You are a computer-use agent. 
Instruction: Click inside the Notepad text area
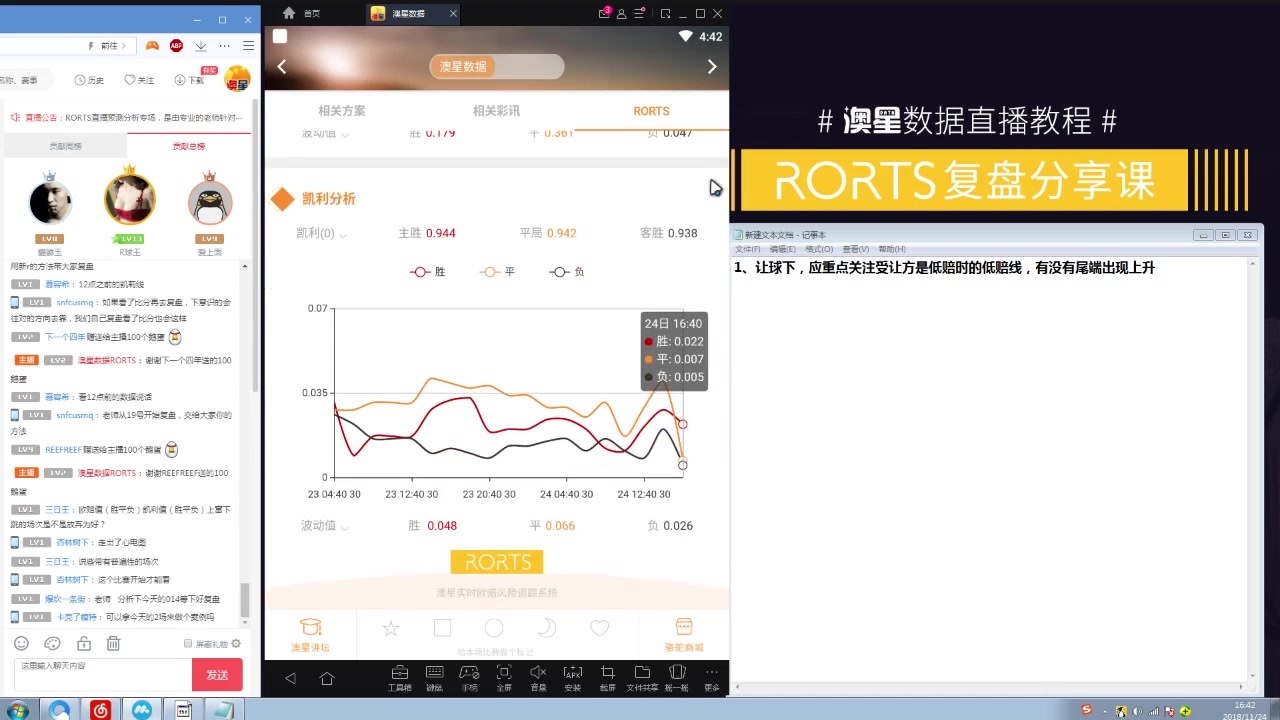point(990,470)
